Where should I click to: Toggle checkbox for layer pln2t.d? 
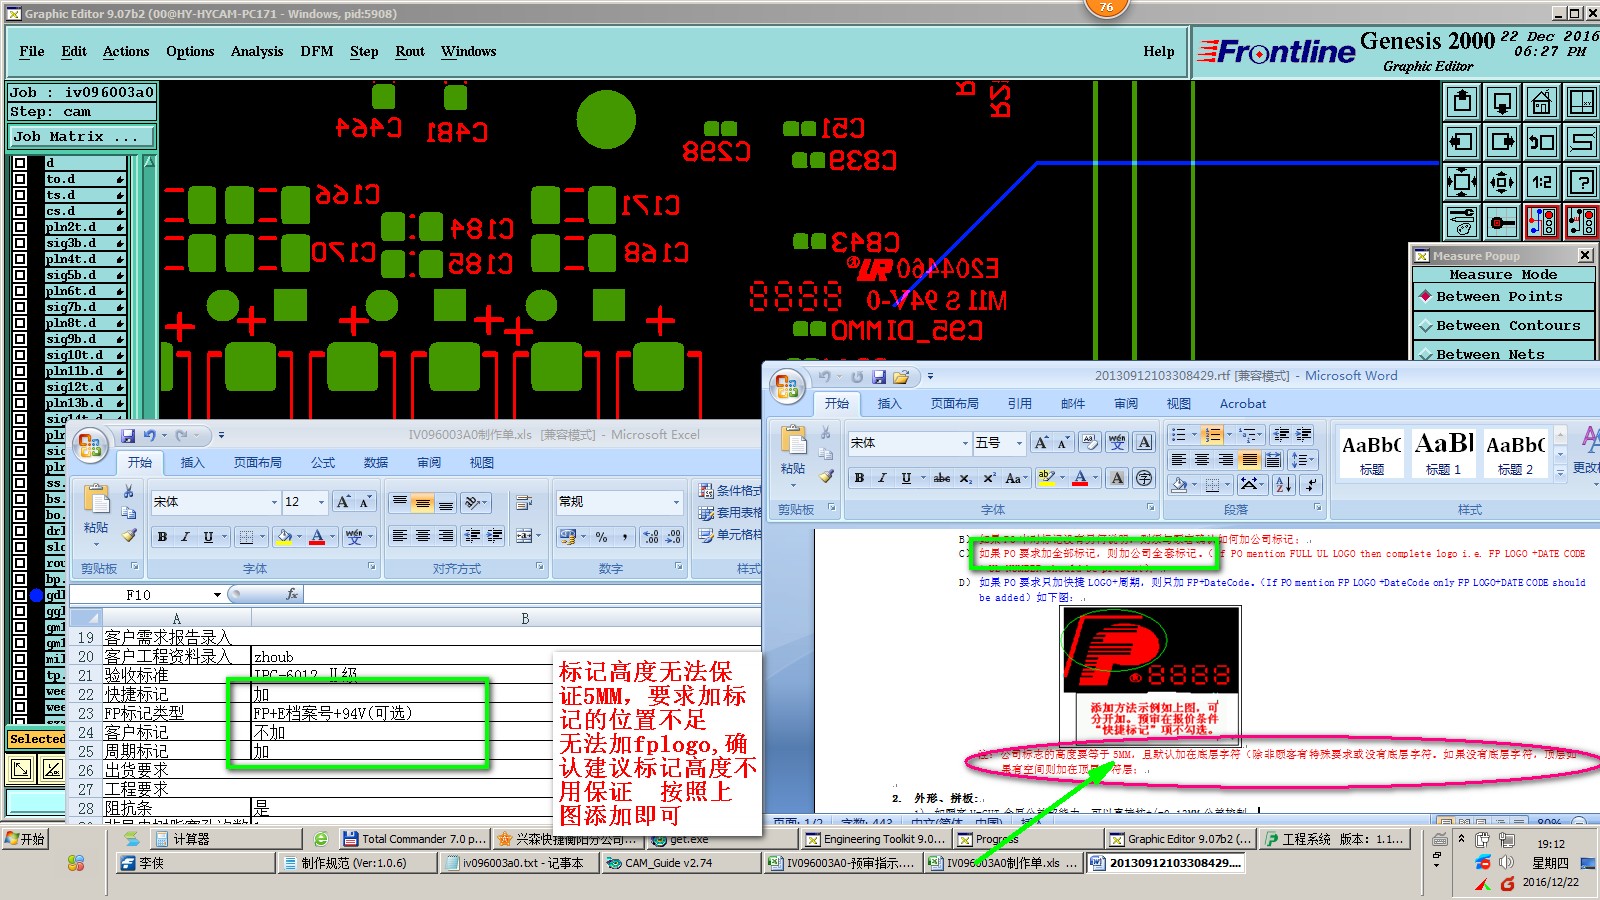click(20, 227)
